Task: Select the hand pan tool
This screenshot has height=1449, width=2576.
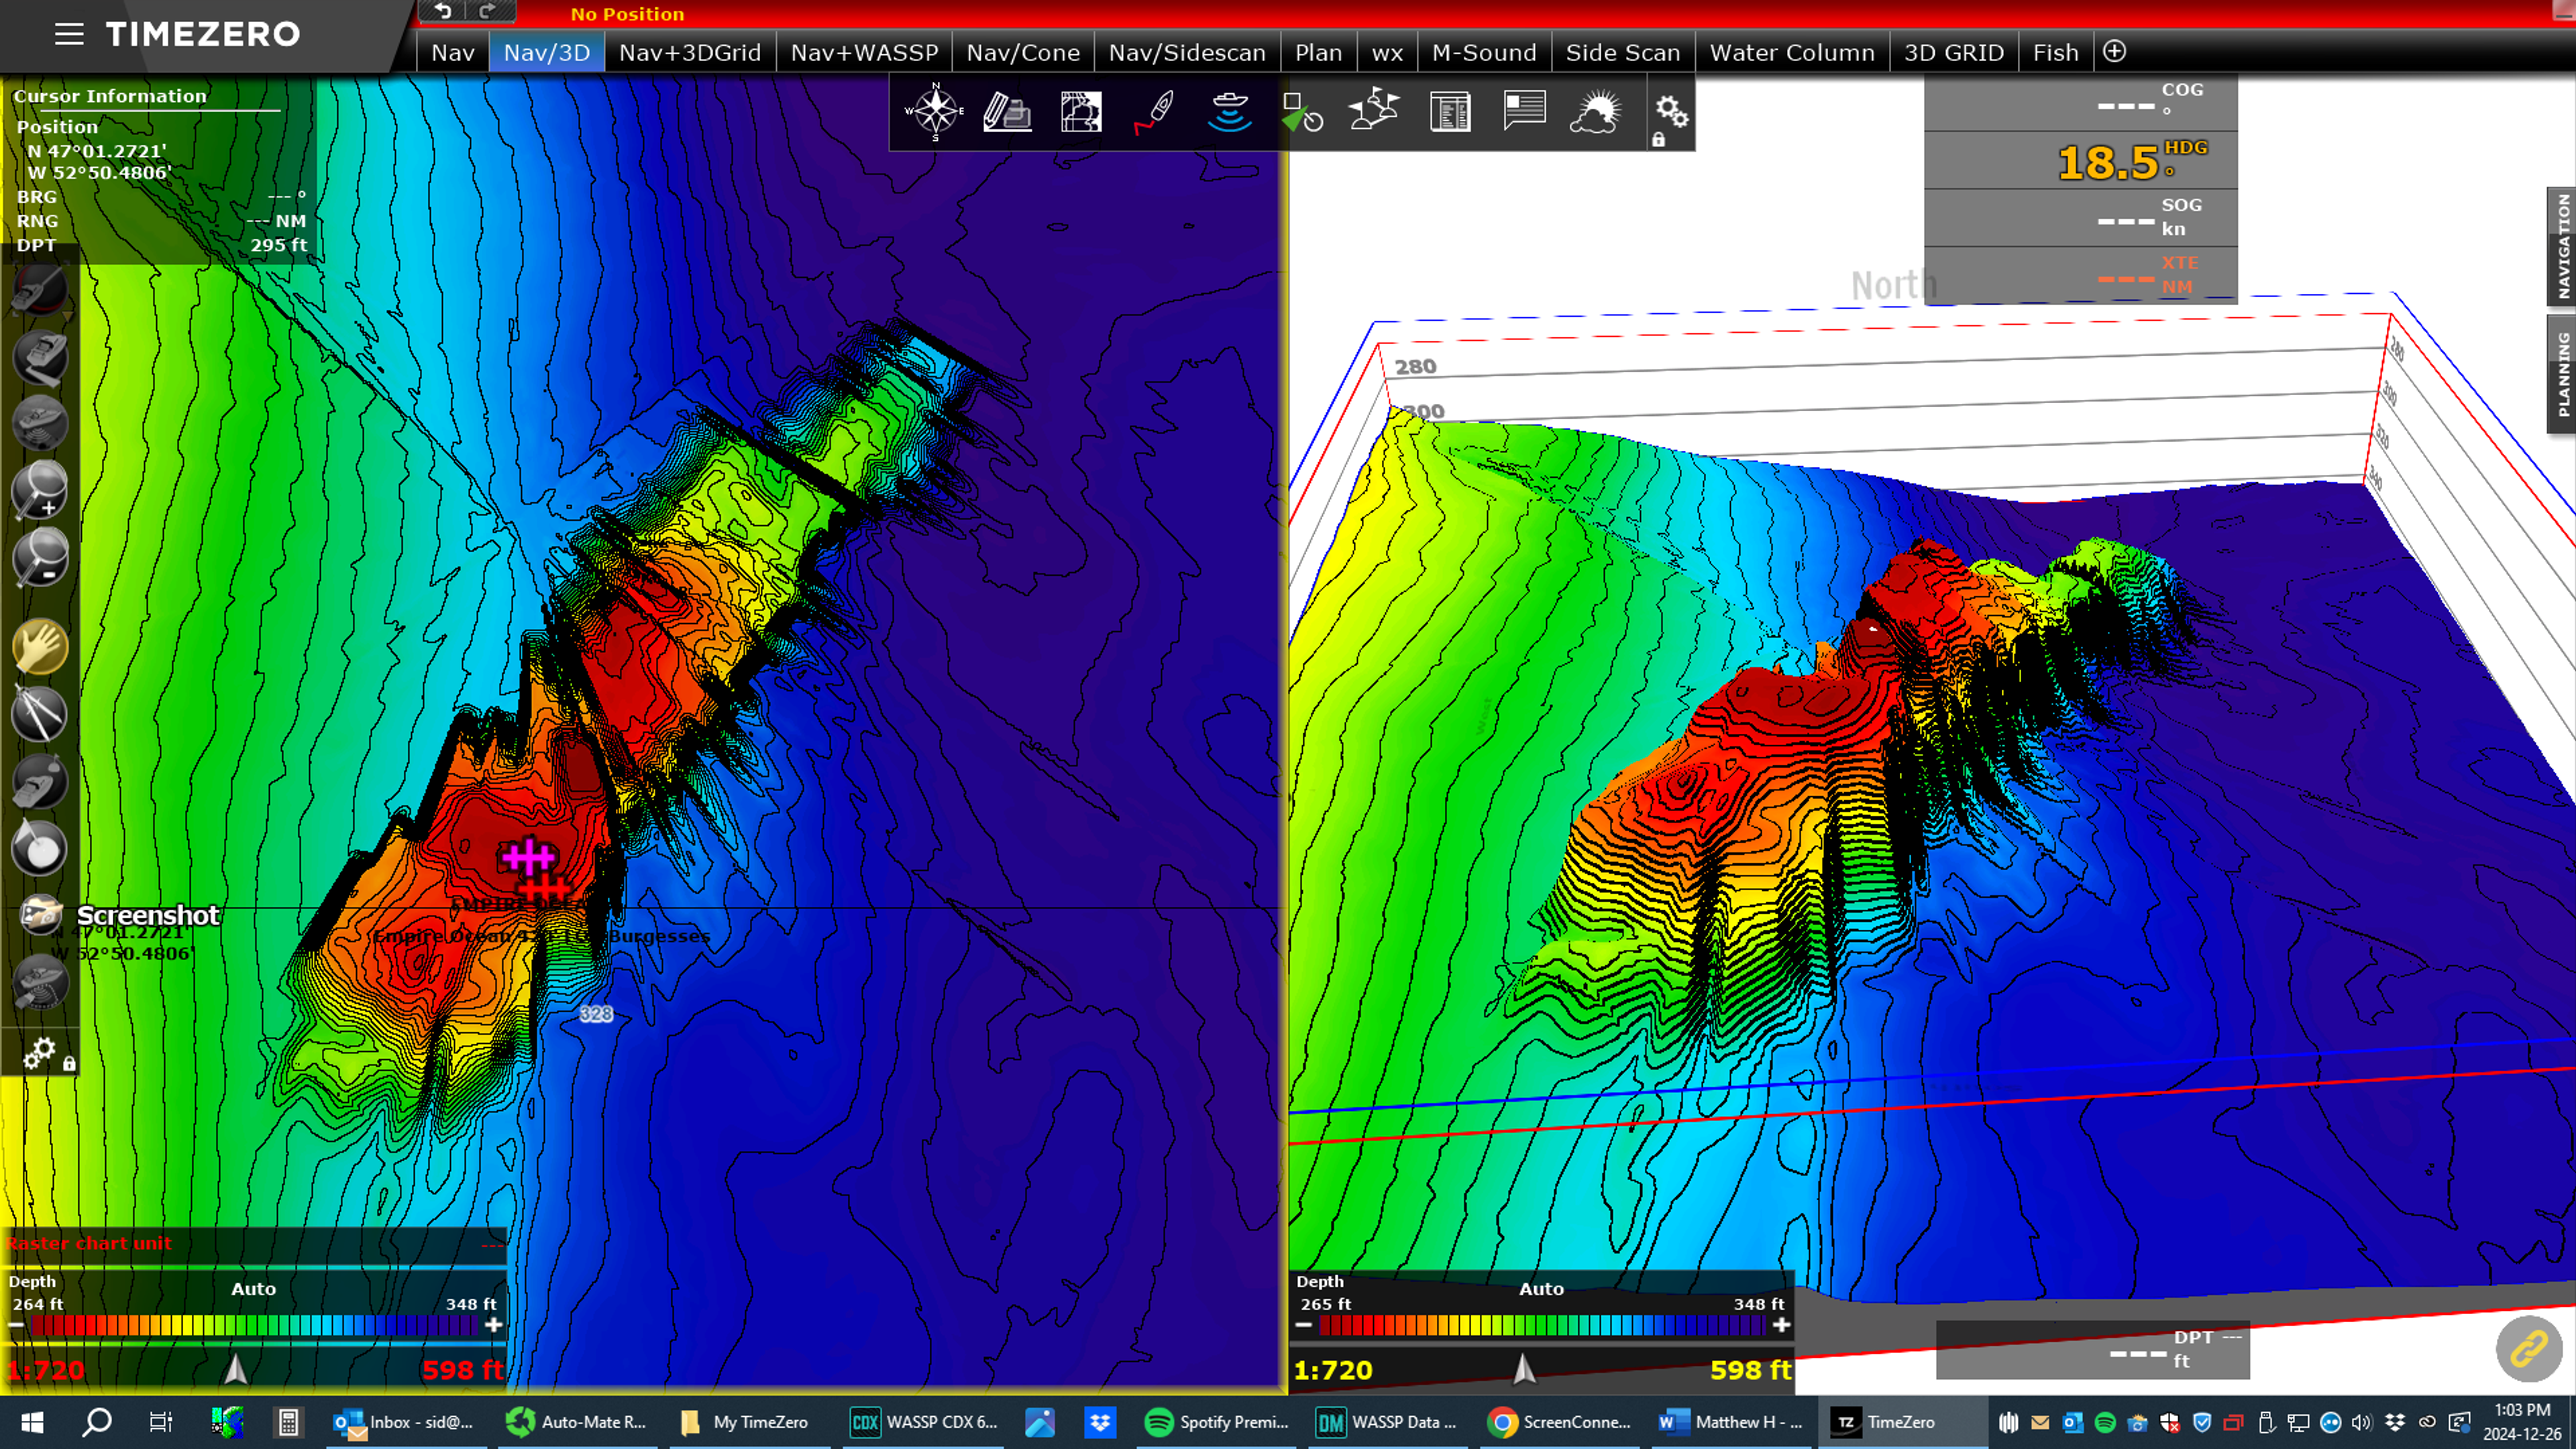Action: click(40, 647)
